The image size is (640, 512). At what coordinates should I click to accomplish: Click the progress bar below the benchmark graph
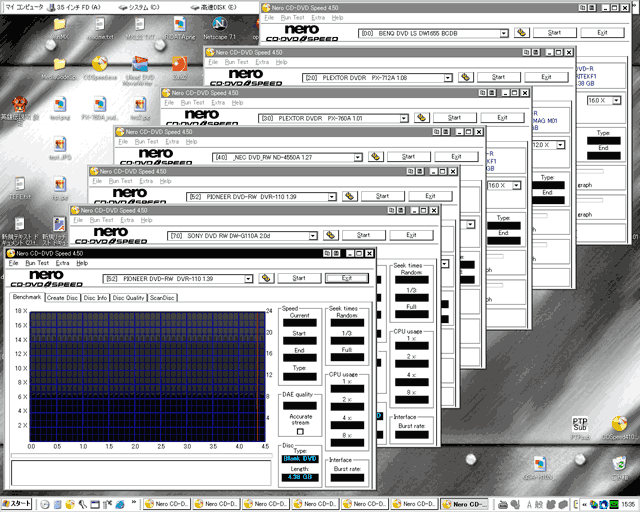(142, 455)
